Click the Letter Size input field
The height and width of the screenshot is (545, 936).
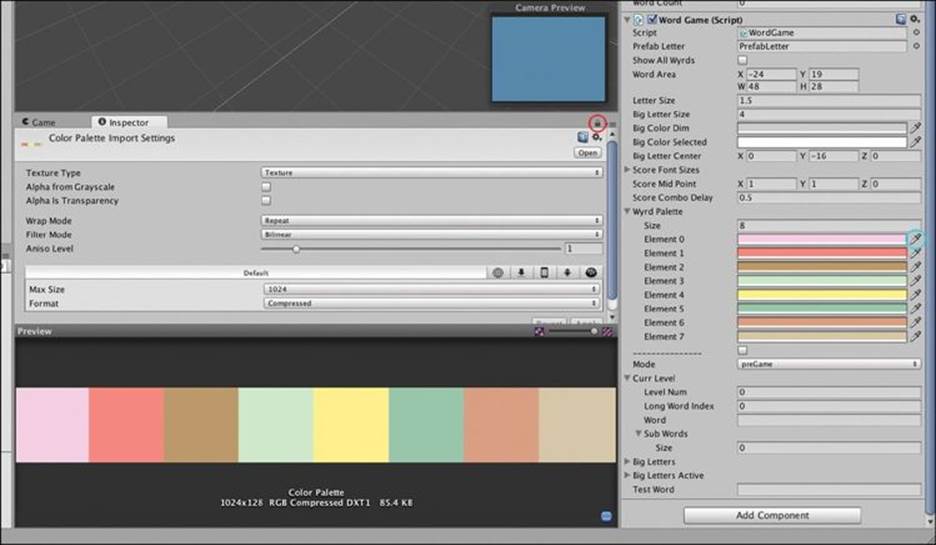(x=829, y=100)
